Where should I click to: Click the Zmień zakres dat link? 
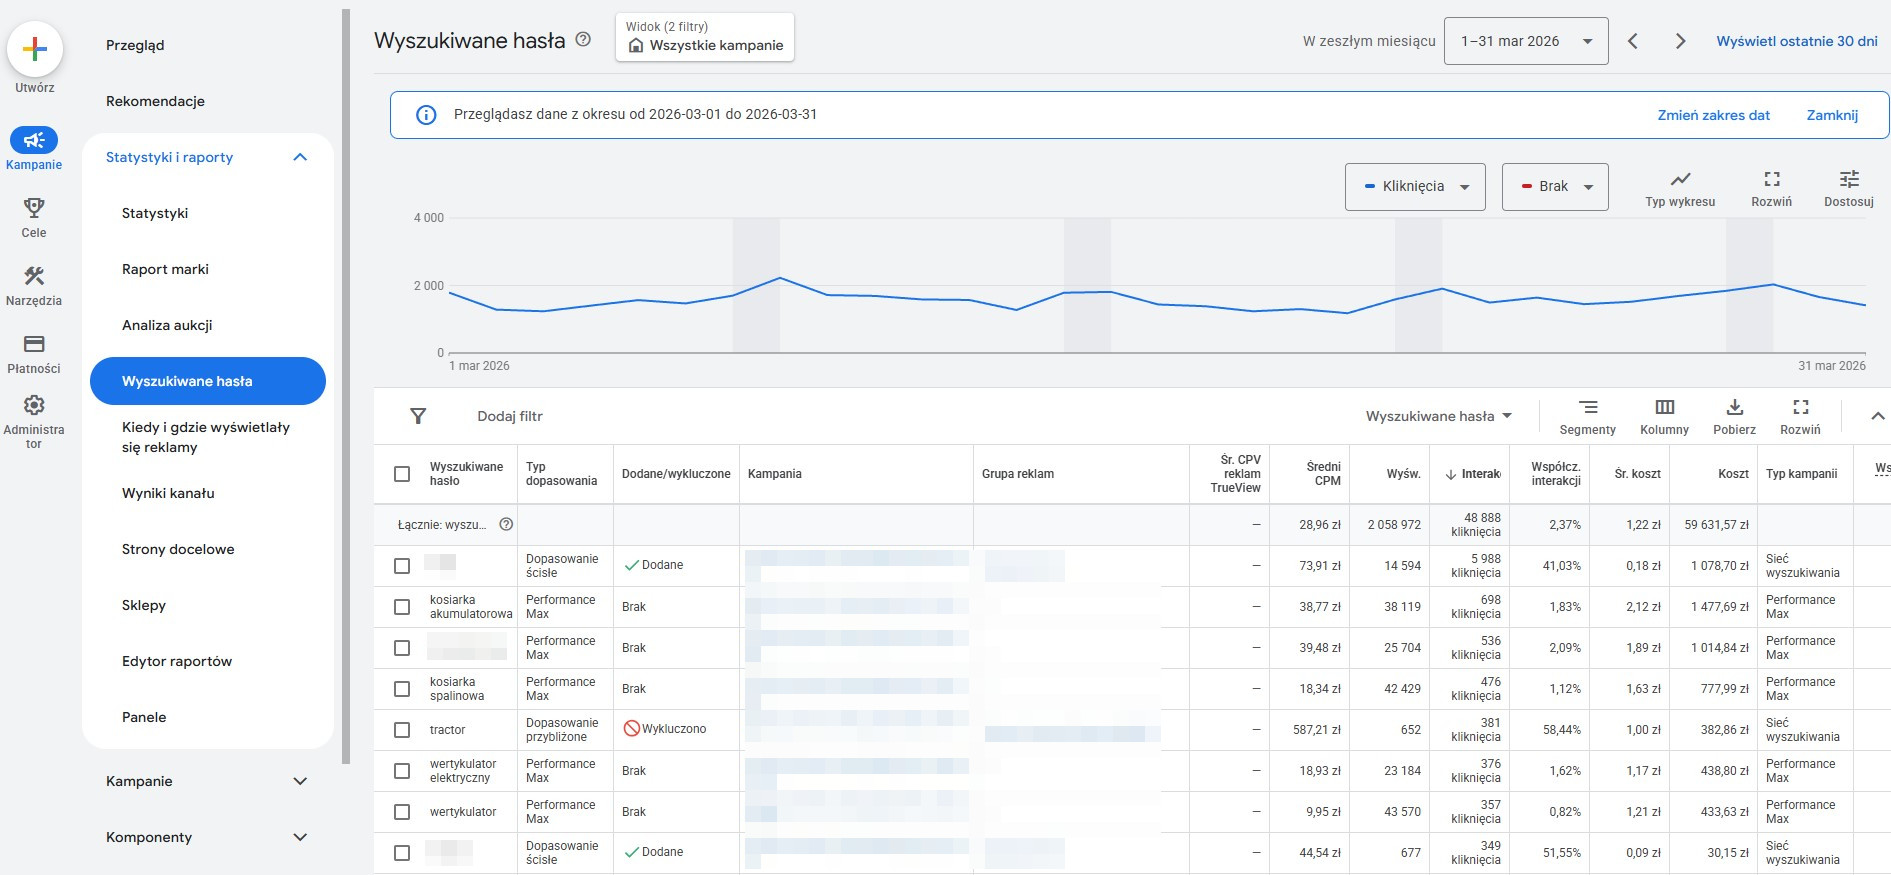[x=1713, y=115]
